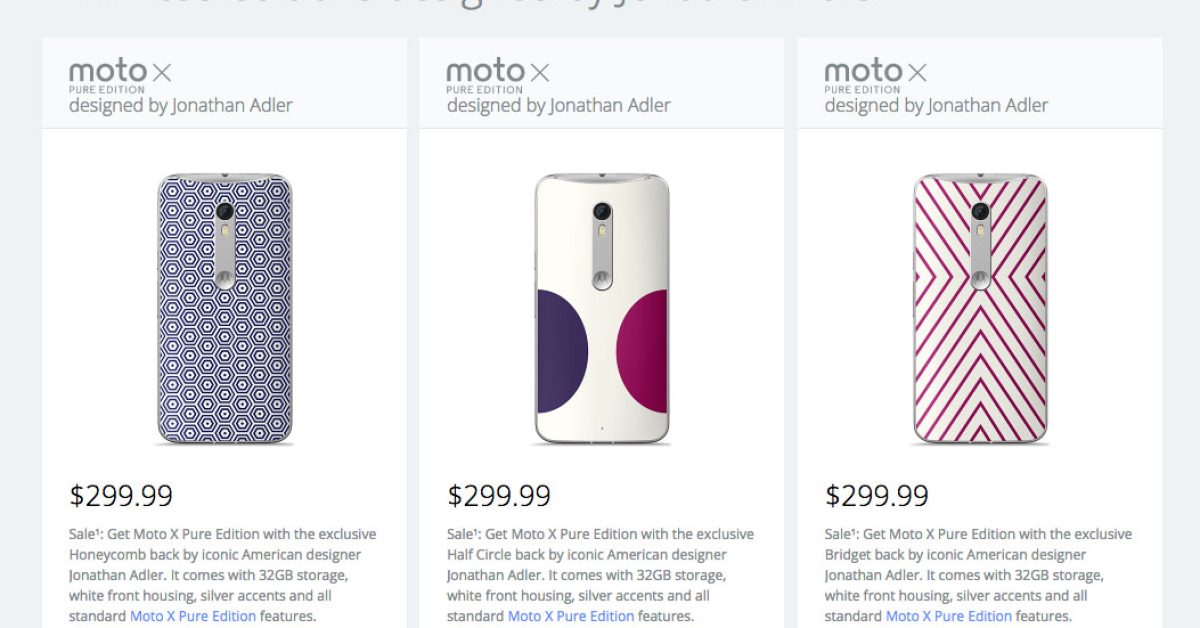Click the Half Circle phone back image

coord(602,308)
